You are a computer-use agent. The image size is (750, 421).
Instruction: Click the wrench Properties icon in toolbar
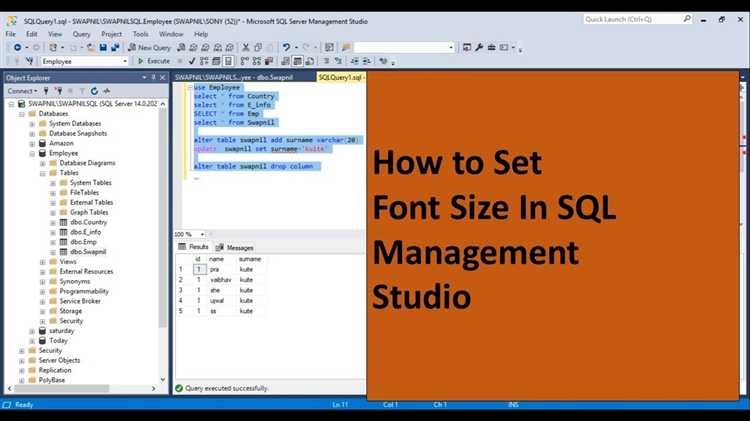click(x=479, y=47)
